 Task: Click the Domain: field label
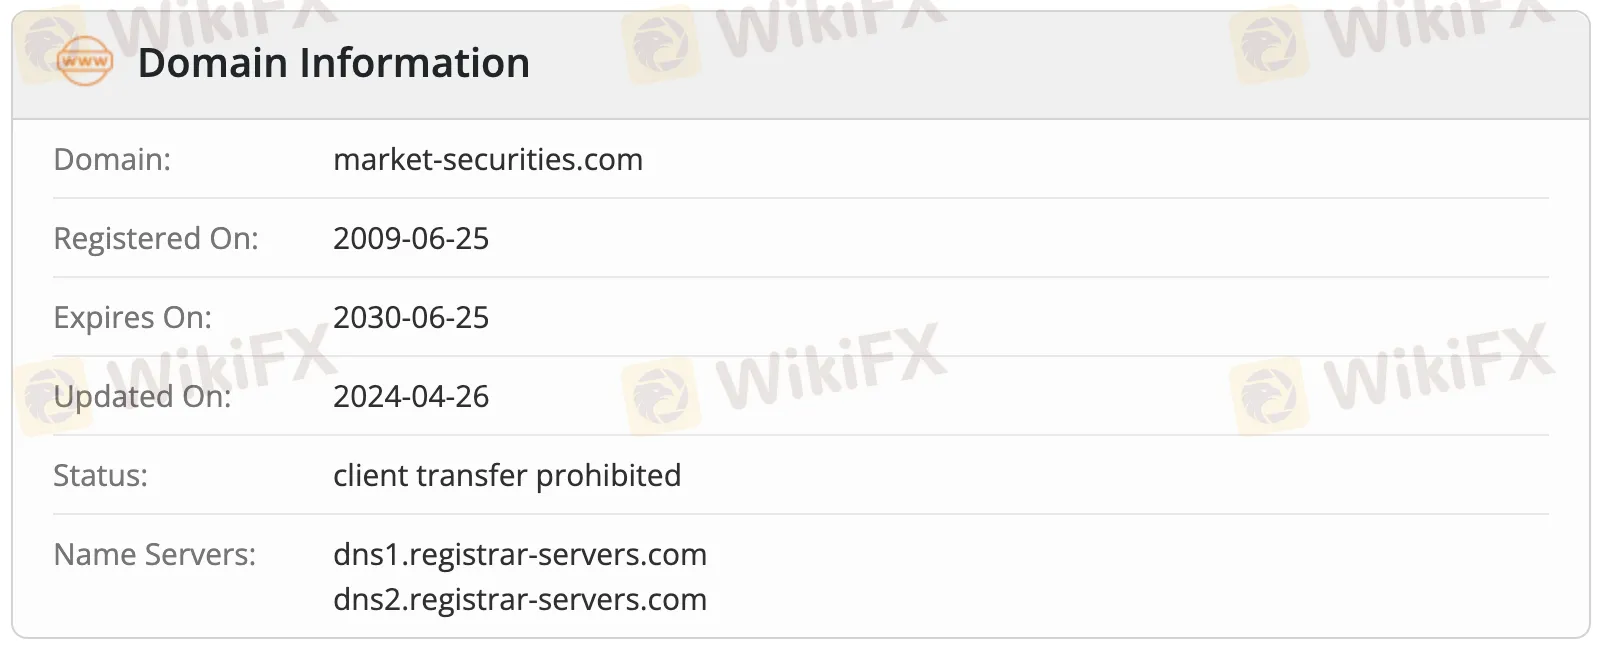[x=112, y=160]
